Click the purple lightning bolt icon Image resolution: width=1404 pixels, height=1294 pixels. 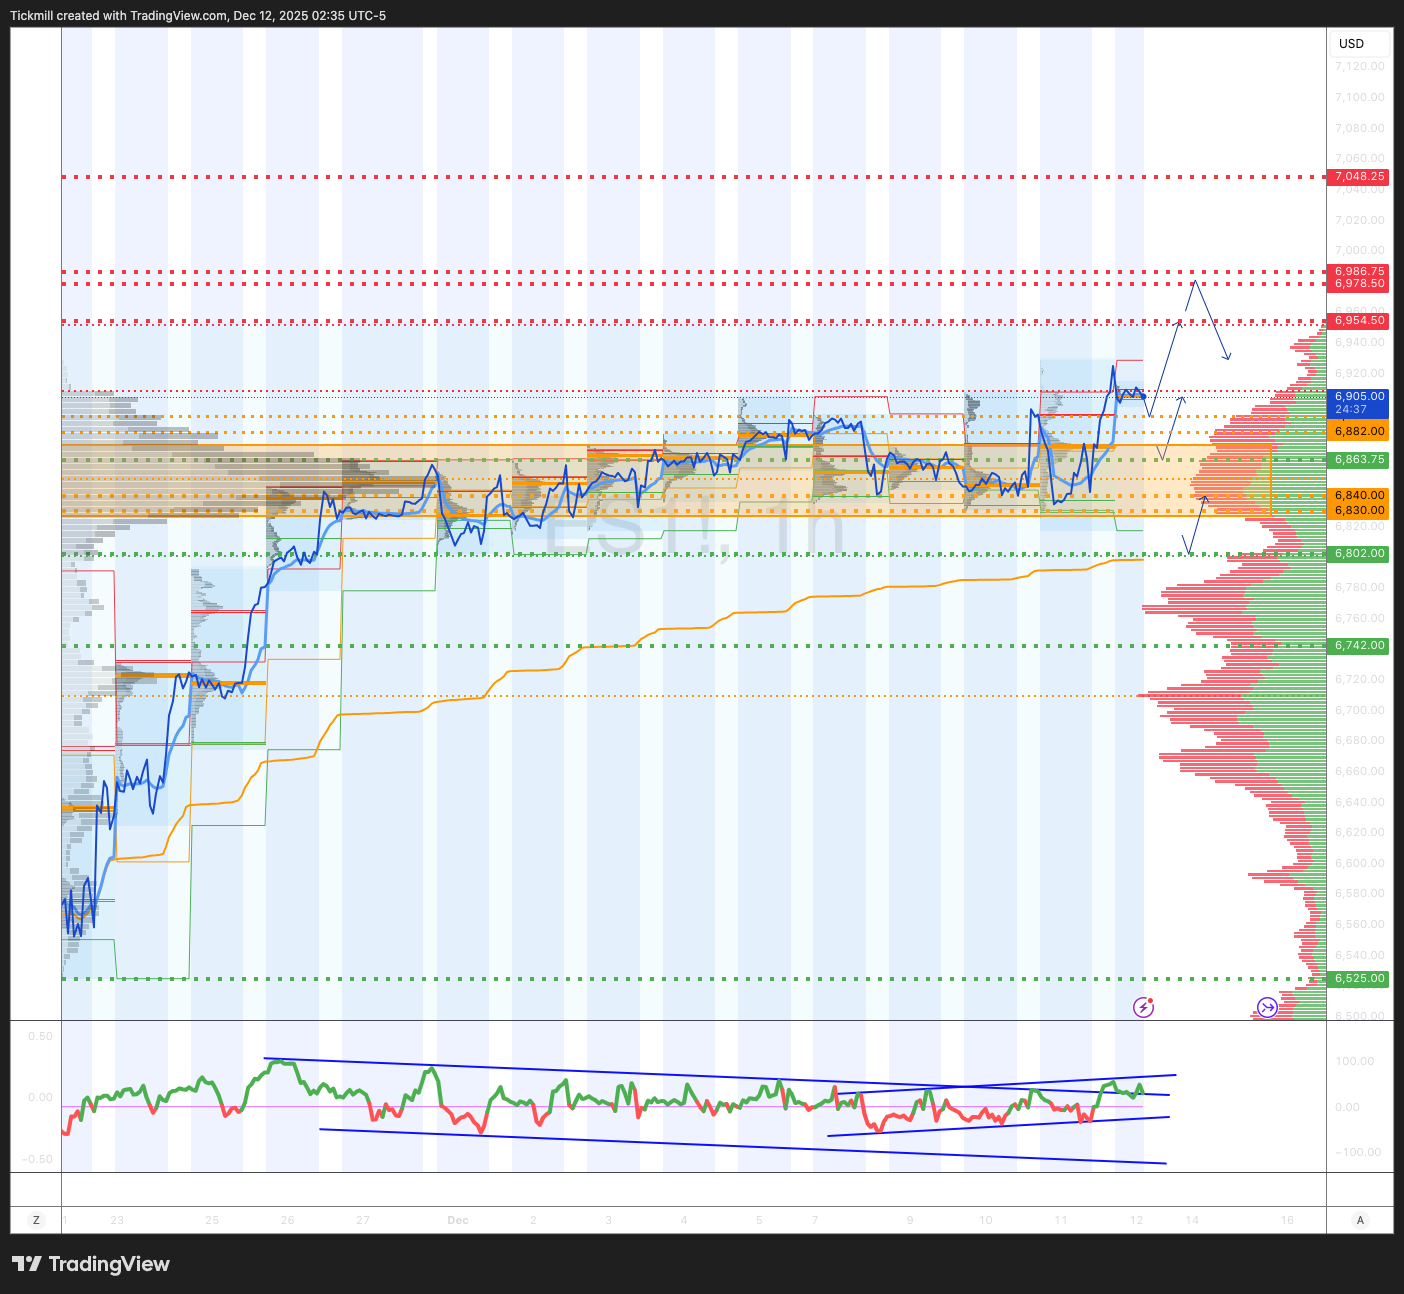click(1143, 1007)
